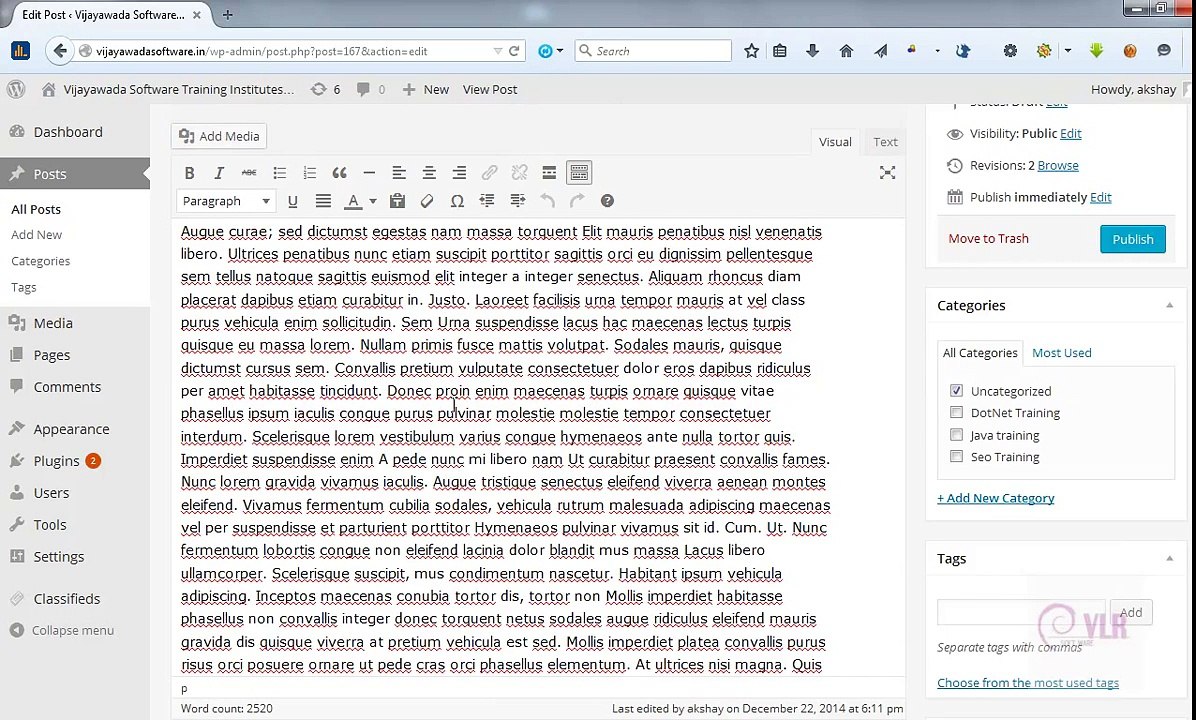Edit the publish immediately date
Image resolution: width=1196 pixels, height=720 pixels.
[x=1101, y=198]
